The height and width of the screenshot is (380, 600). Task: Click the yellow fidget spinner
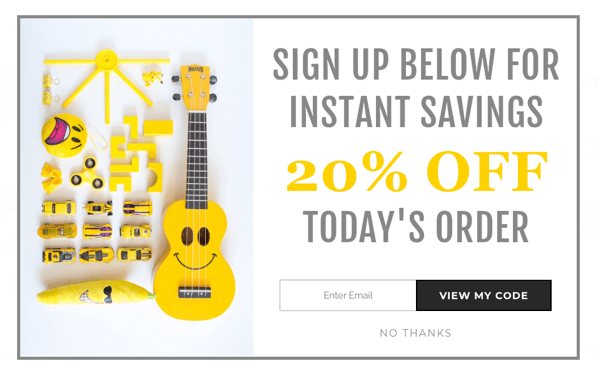(x=88, y=174)
